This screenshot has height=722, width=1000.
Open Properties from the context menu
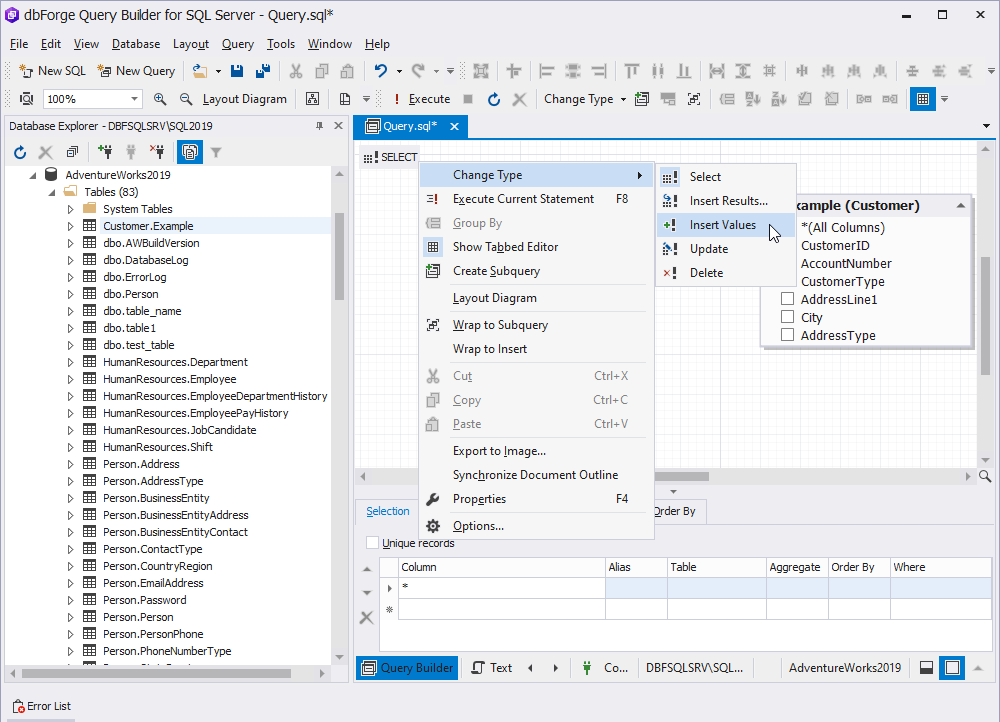pyautogui.click(x=536, y=499)
